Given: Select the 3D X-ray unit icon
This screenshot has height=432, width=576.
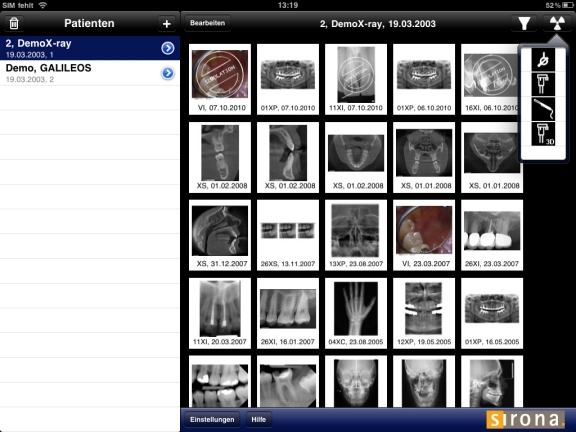Looking at the screenshot, I should coord(543,134).
